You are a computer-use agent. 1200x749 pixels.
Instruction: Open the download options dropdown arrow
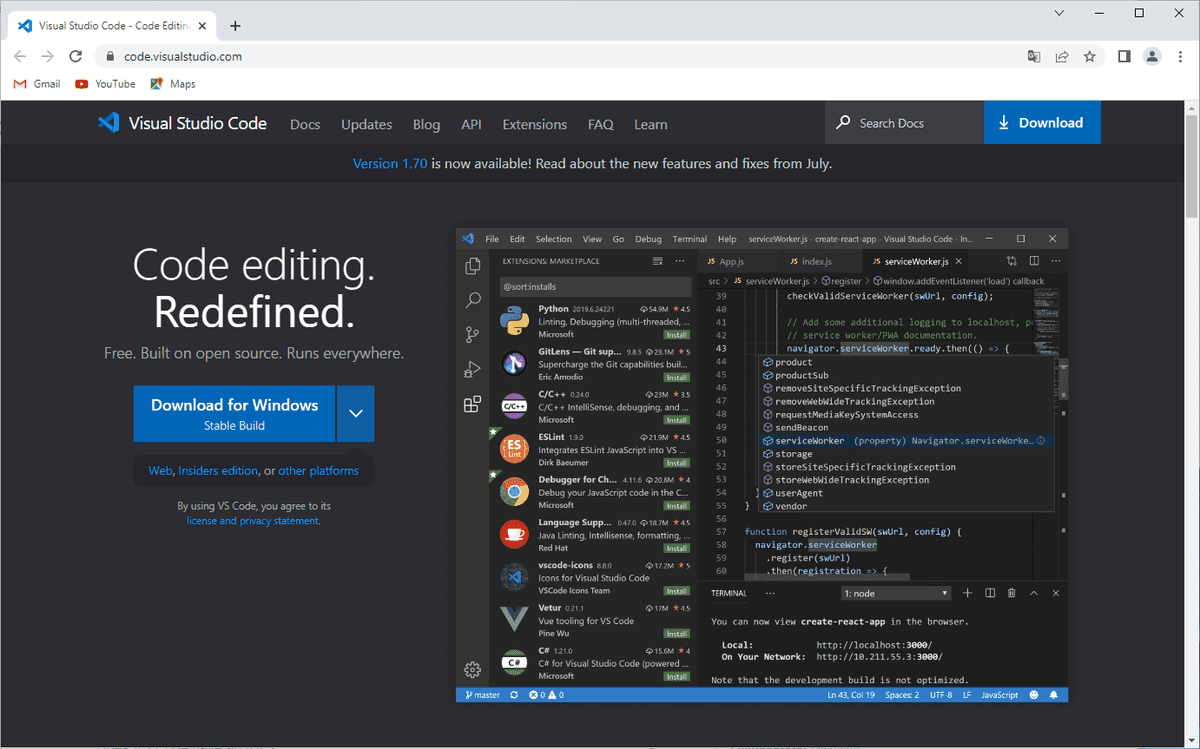point(356,413)
